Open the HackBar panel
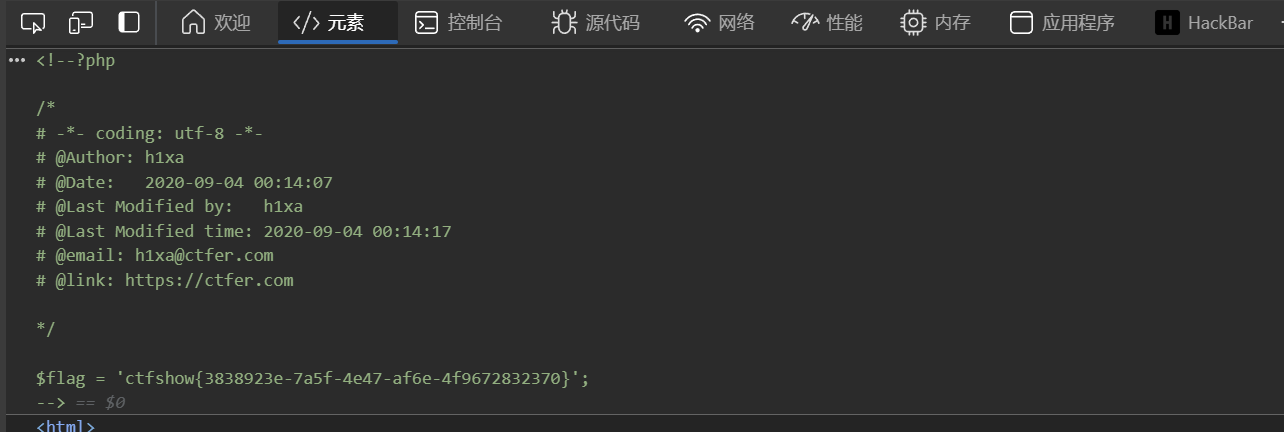Screen dimensions: 1284x432 (x=1204, y=23)
